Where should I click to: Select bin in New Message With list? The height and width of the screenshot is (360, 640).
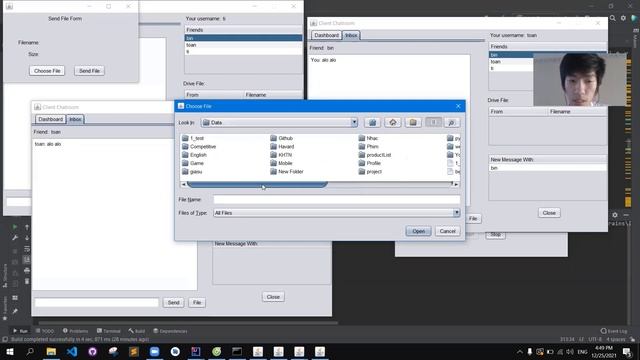[x=547, y=168]
